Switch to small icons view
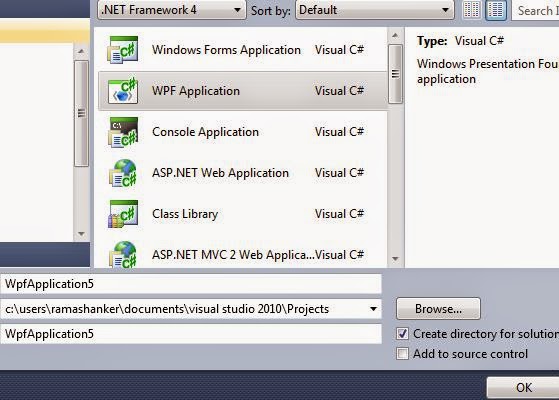 tap(471, 10)
